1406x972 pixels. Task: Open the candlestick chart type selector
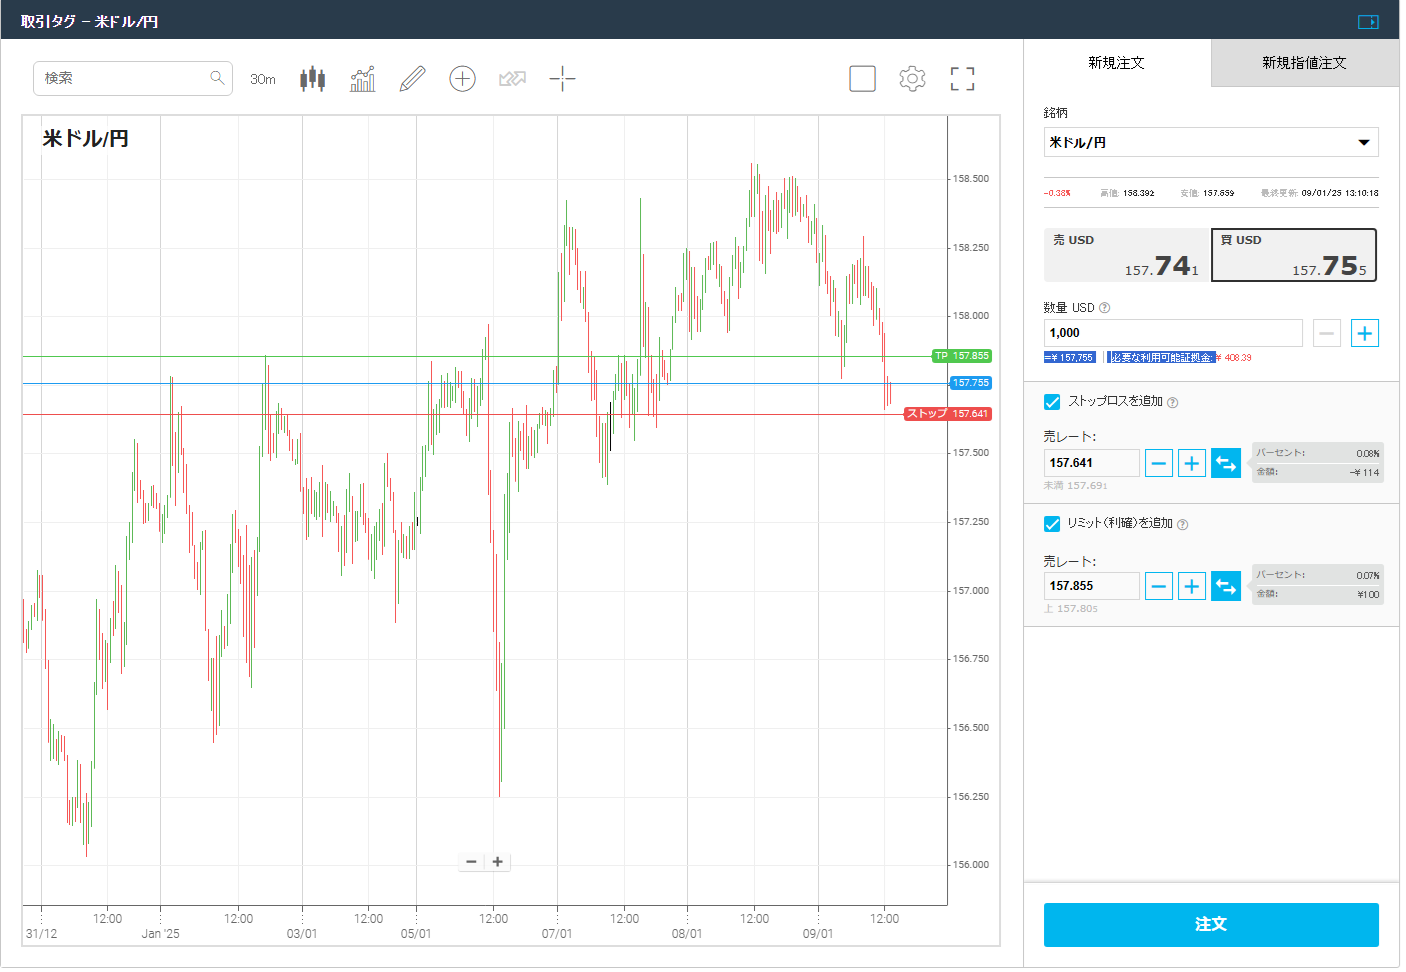tap(312, 78)
